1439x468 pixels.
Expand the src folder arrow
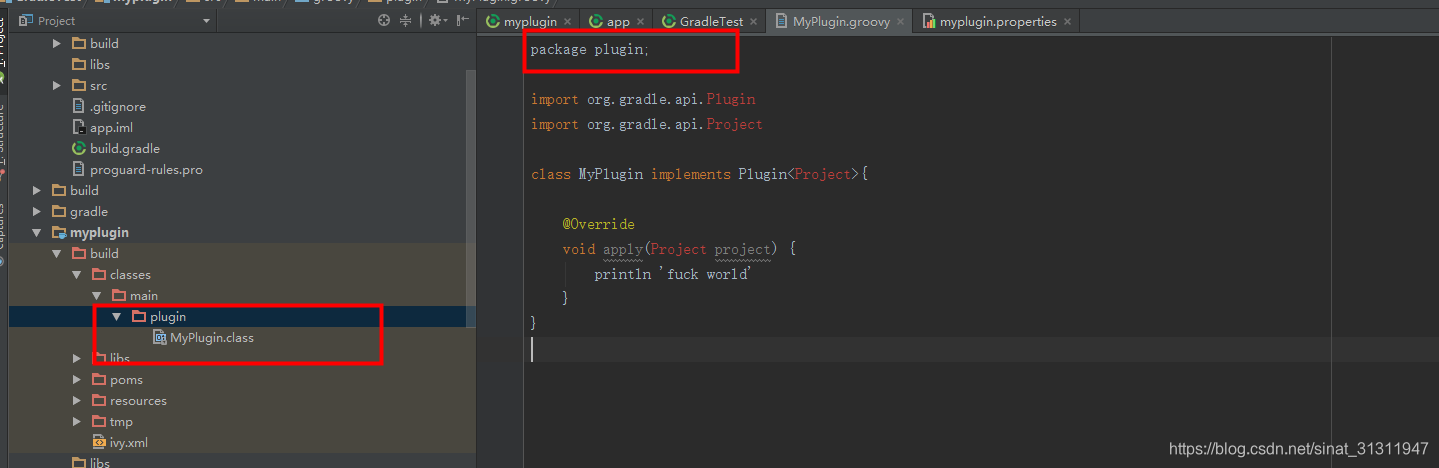[57, 85]
